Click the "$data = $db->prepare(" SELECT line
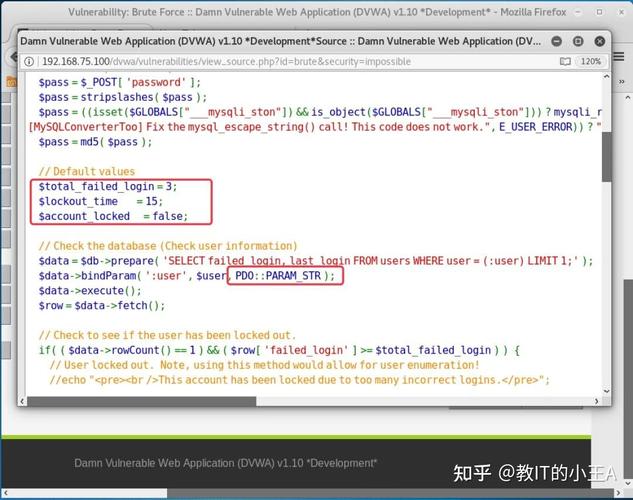Image resolution: width=633 pixels, height=500 pixels. click(x=316, y=261)
